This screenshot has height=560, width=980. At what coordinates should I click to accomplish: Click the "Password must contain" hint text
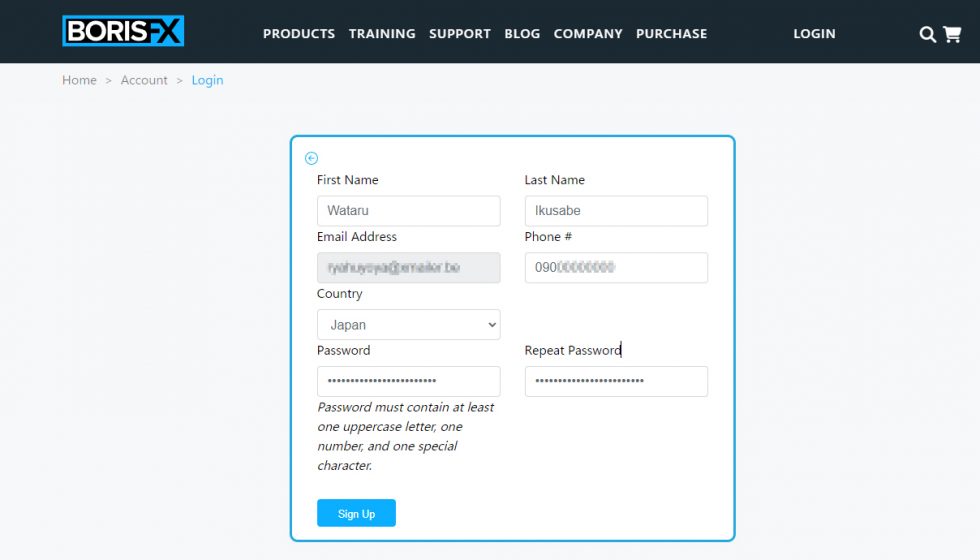pos(406,436)
